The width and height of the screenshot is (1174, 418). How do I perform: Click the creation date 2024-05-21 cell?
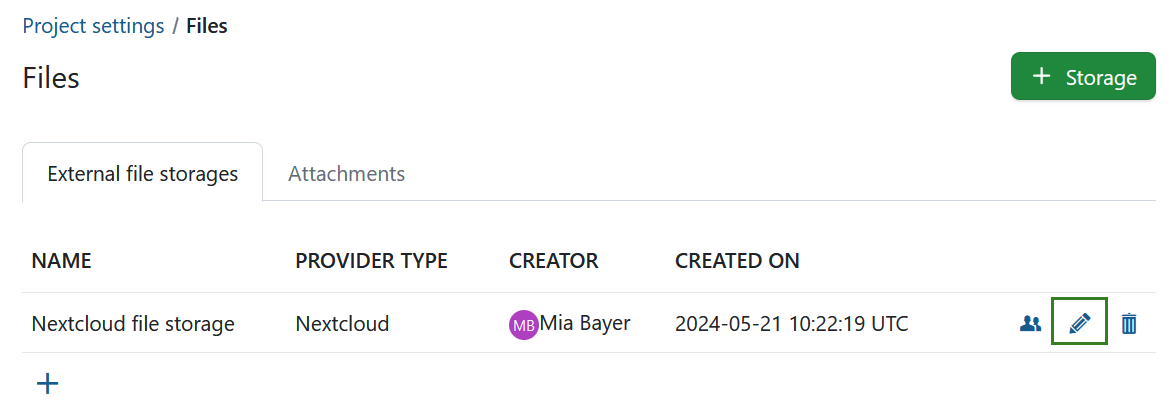(x=791, y=324)
